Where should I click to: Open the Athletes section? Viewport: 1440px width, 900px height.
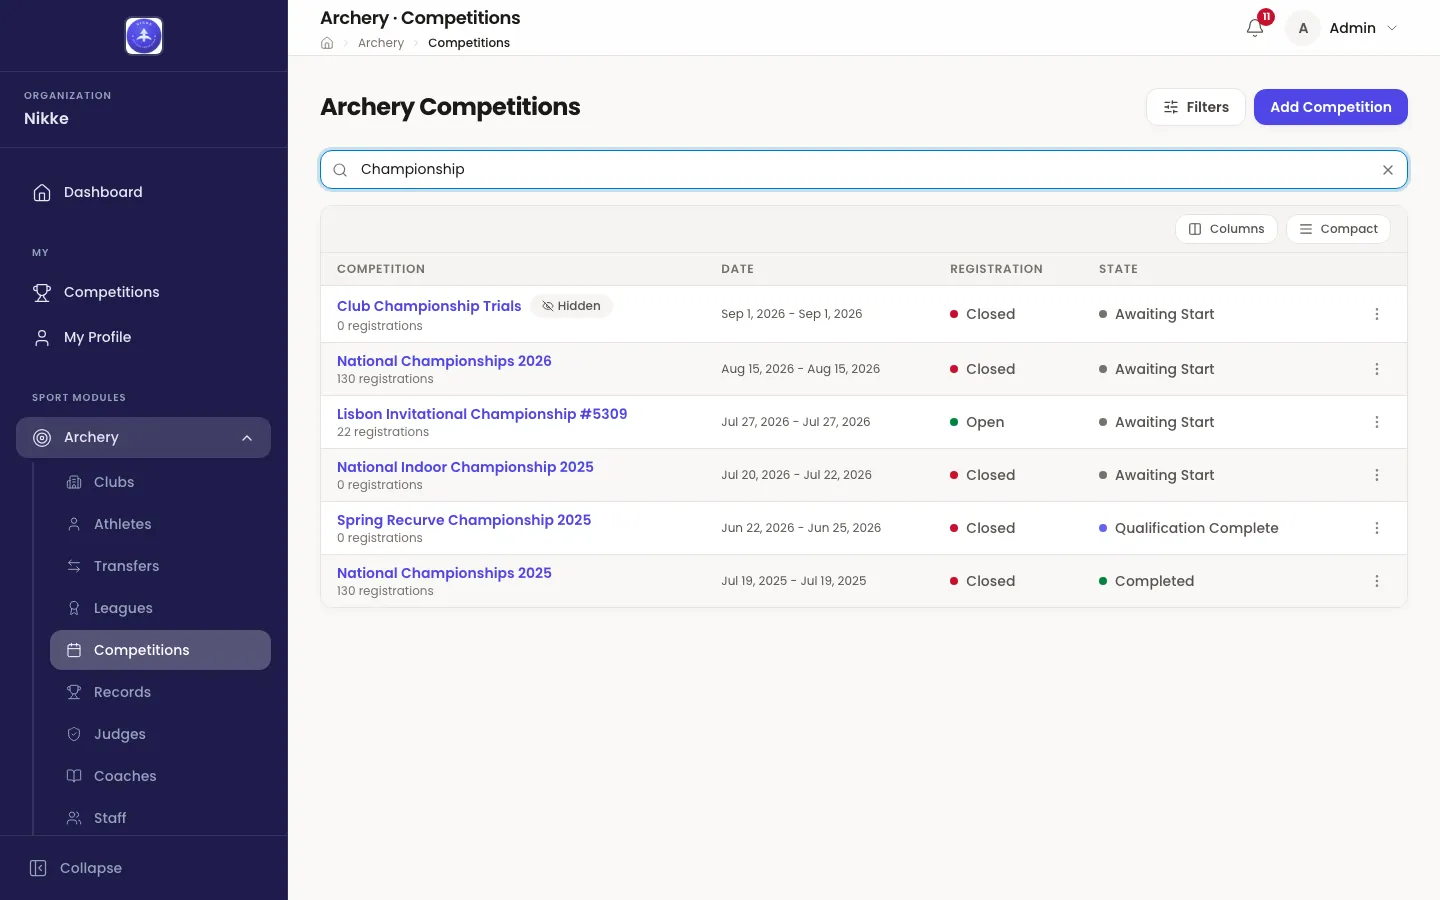point(160,524)
